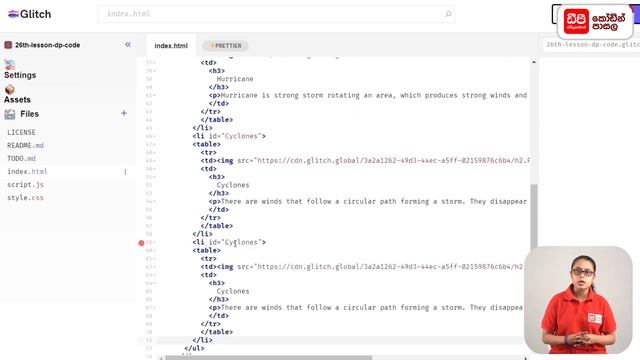Open the Settings section
Screen dimensions: 640x360
tap(20, 75)
